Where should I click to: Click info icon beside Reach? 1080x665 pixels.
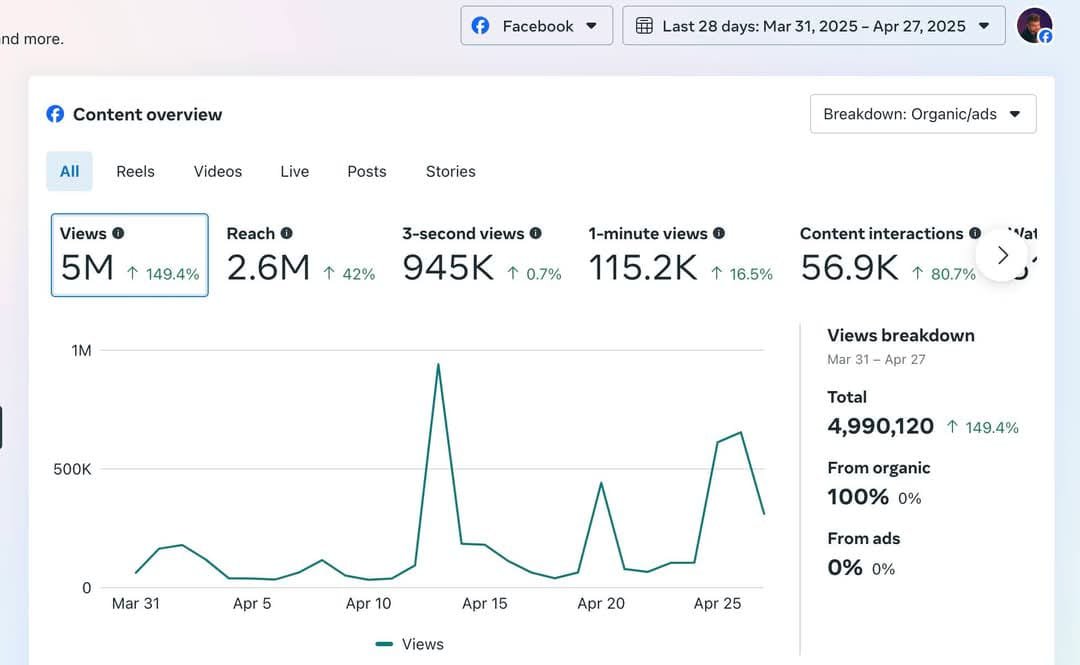287,233
